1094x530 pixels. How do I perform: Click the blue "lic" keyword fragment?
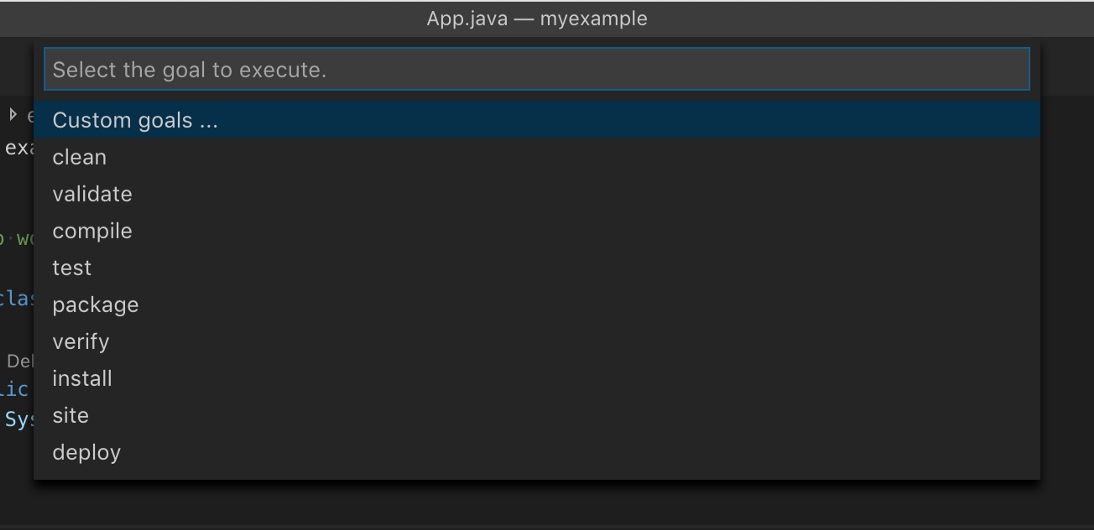tap(16, 388)
